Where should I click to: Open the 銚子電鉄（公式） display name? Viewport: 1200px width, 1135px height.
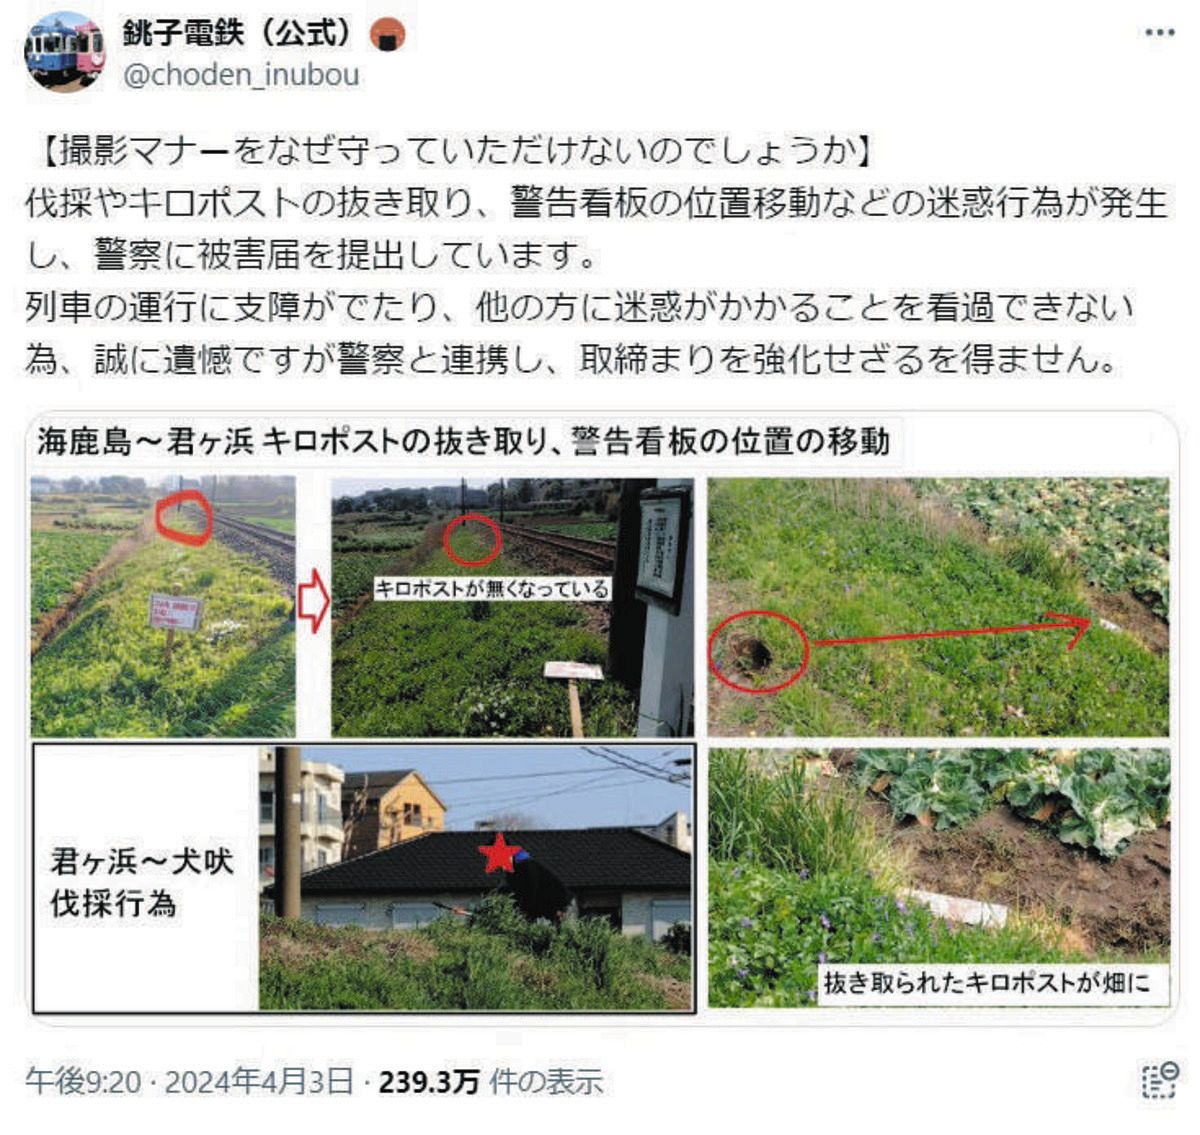click(x=238, y=32)
